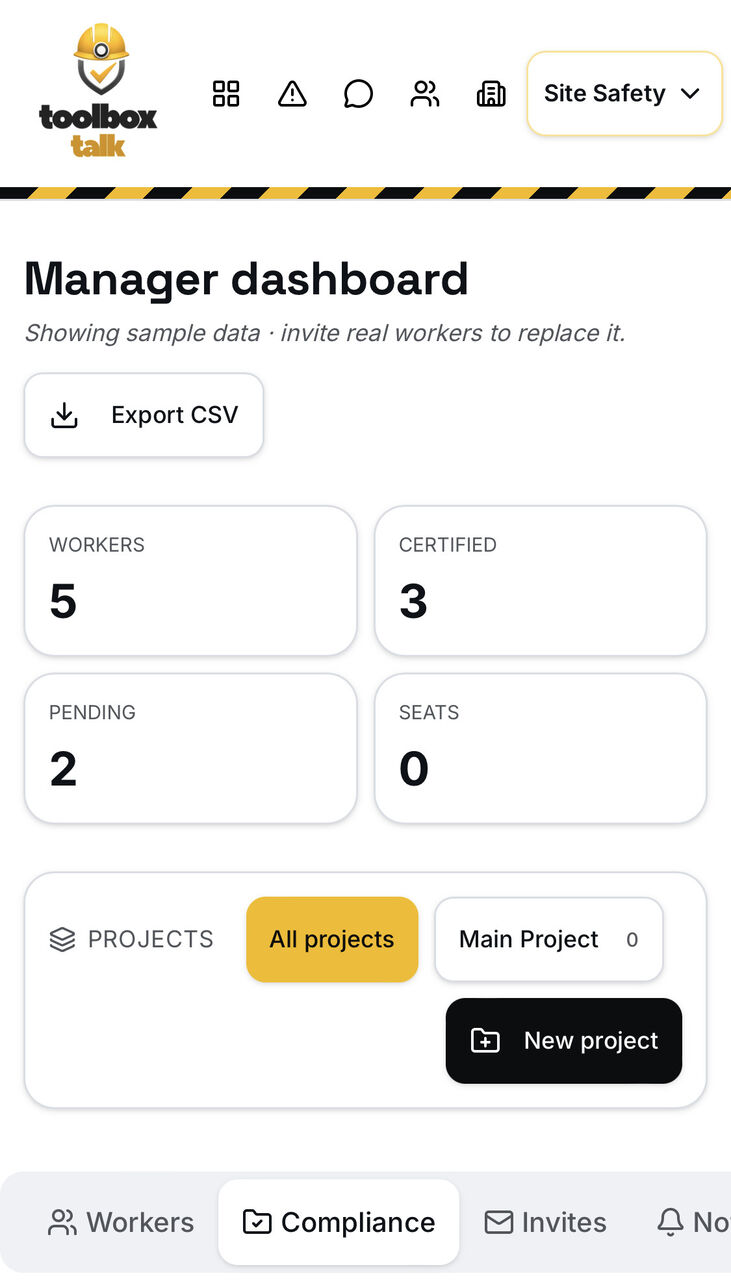Switch to the Workers tab
Screen dimensions: 731x1280
tap(121, 1222)
